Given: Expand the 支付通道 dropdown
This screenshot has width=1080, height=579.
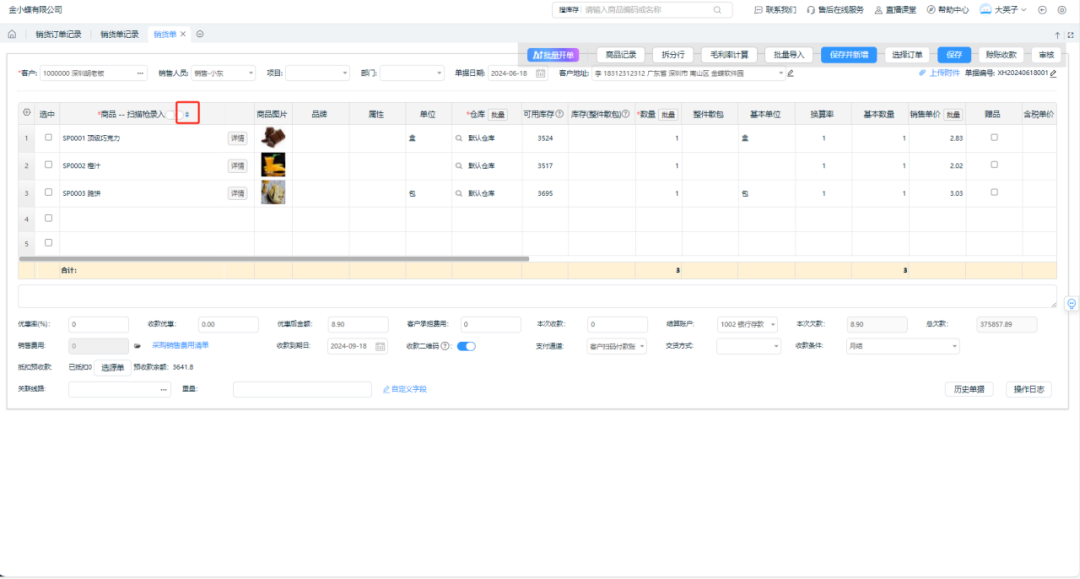Looking at the screenshot, I should [x=642, y=346].
